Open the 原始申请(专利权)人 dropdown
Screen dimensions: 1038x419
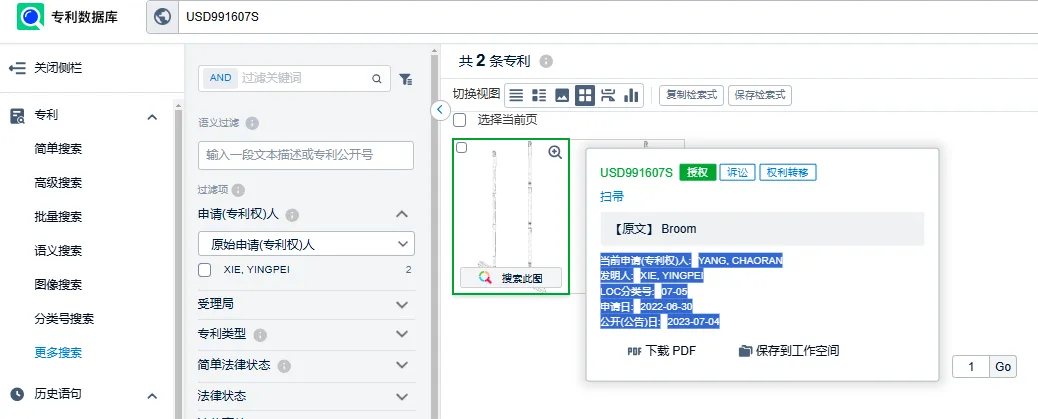[307, 244]
